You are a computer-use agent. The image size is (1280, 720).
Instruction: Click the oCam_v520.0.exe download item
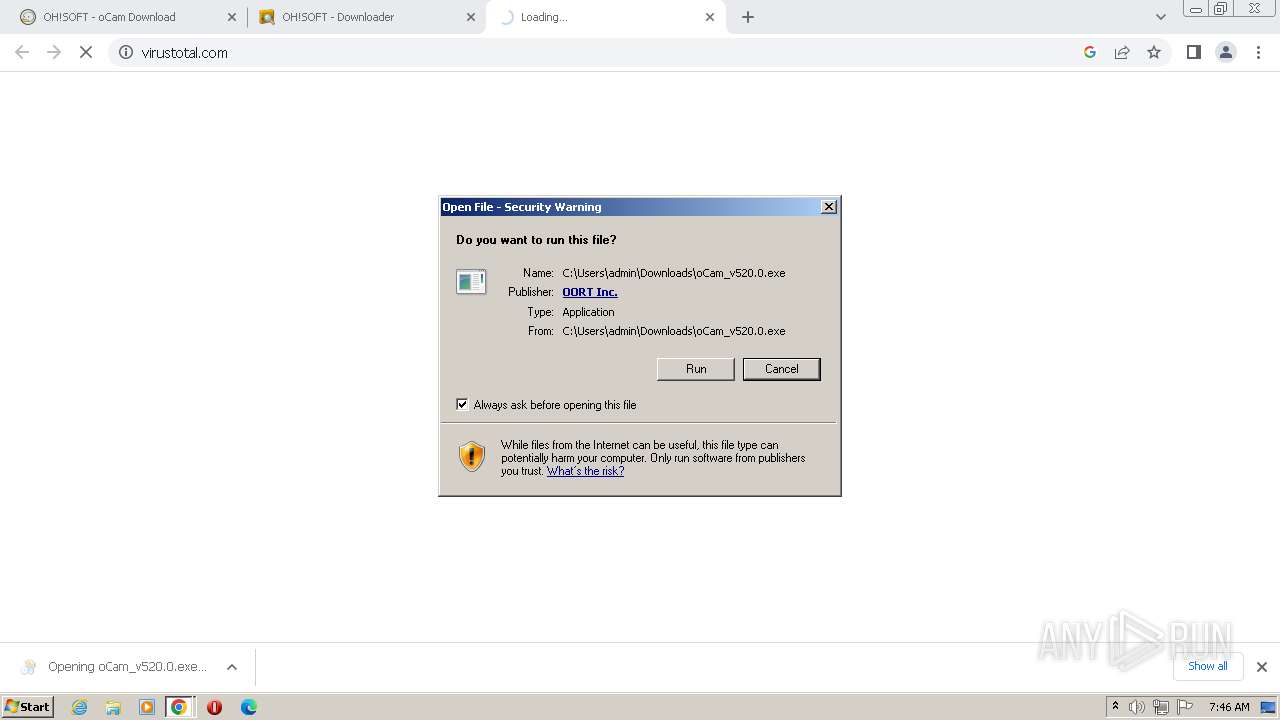pyautogui.click(x=115, y=667)
